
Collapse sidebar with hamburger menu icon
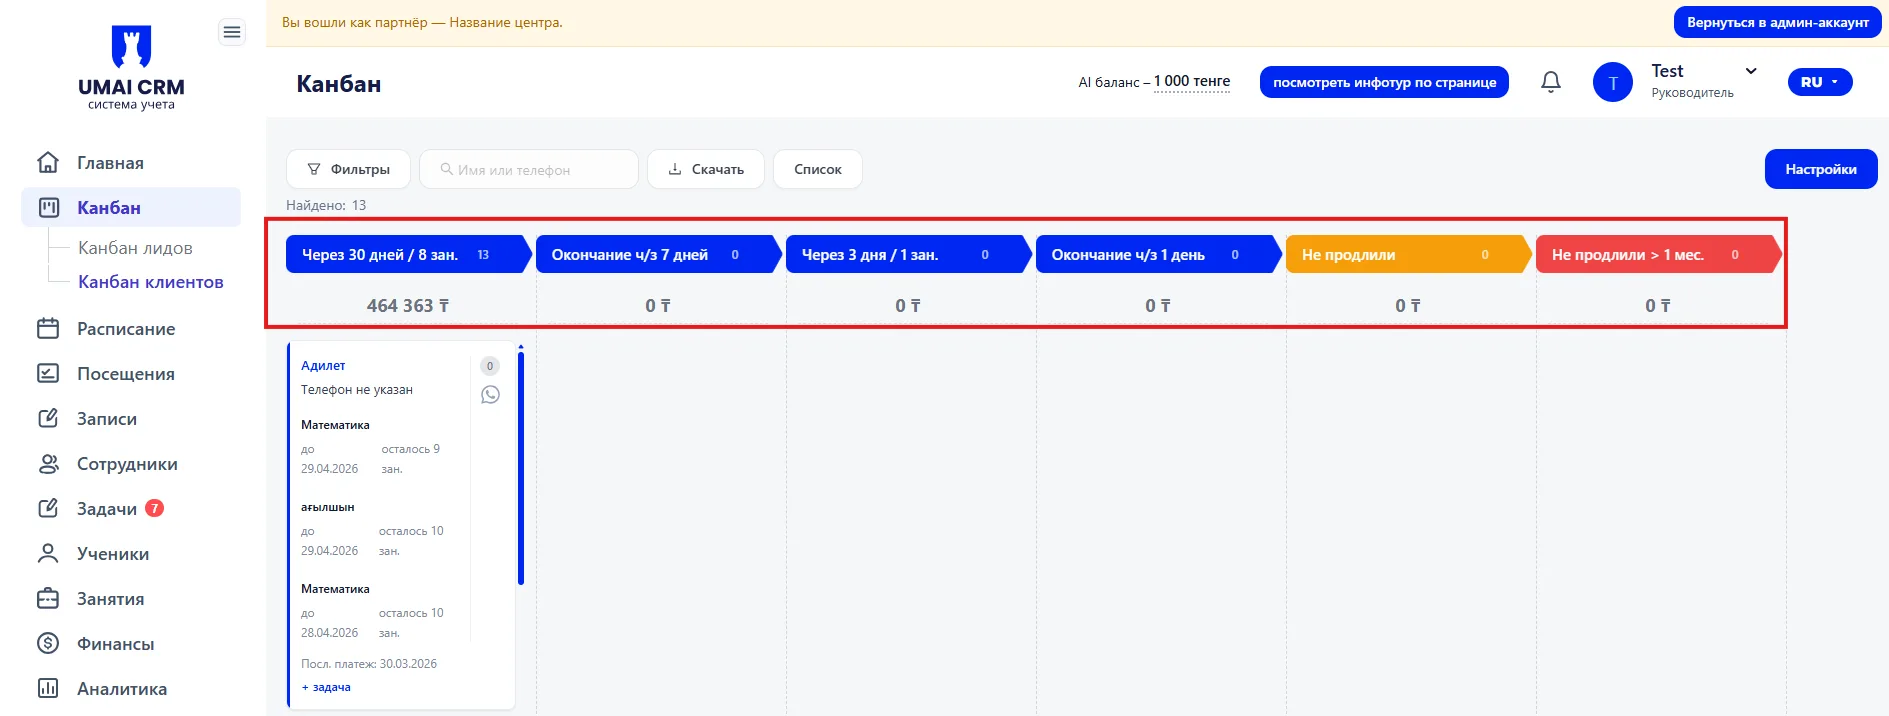(232, 33)
